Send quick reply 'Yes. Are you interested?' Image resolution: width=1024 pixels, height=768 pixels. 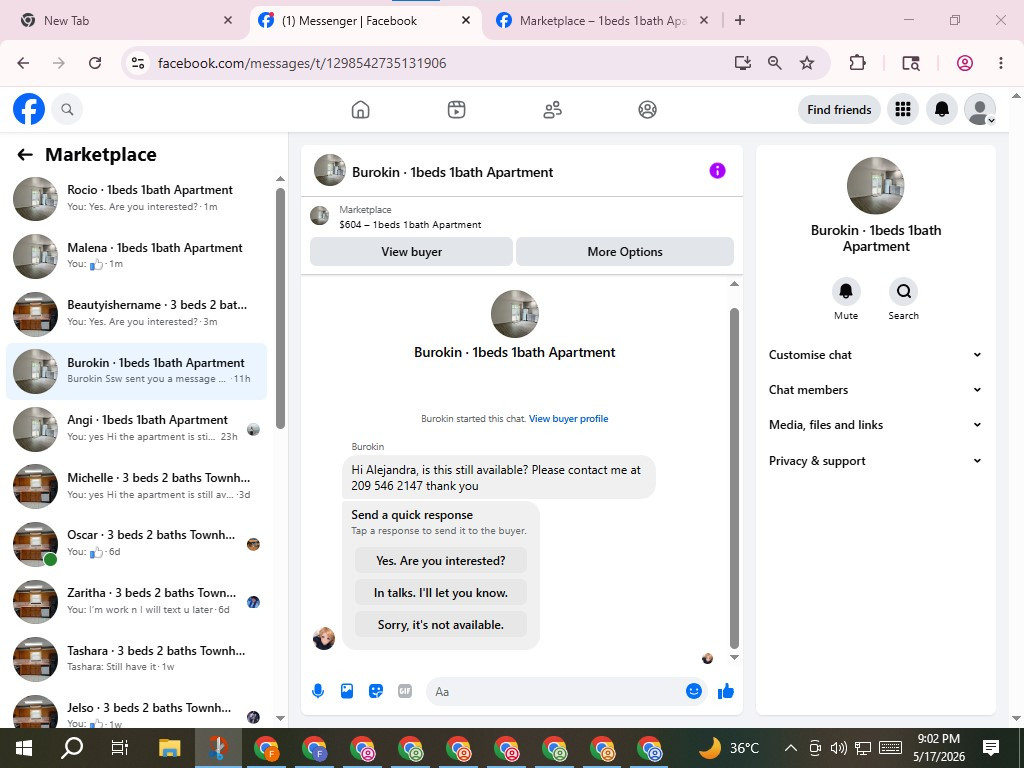[441, 560]
